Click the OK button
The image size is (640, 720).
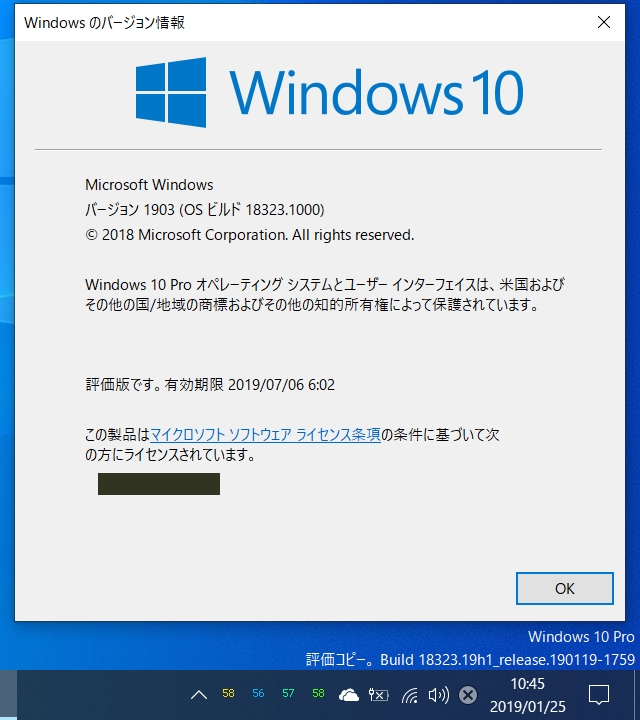(x=564, y=588)
